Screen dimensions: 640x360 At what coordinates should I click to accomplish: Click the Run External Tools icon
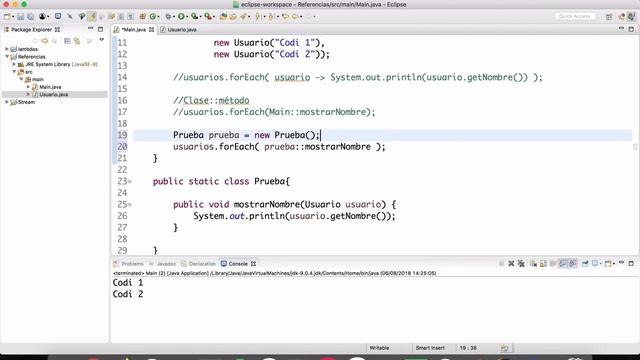[x=208, y=17]
